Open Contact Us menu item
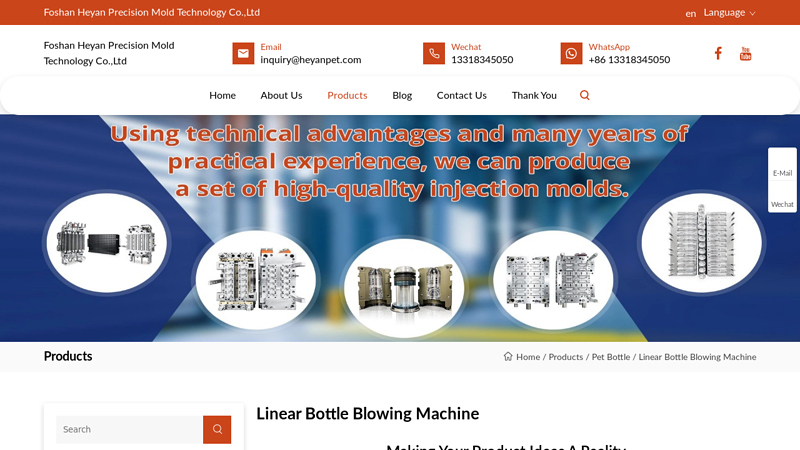Image resolution: width=800 pixels, height=450 pixels. click(462, 95)
